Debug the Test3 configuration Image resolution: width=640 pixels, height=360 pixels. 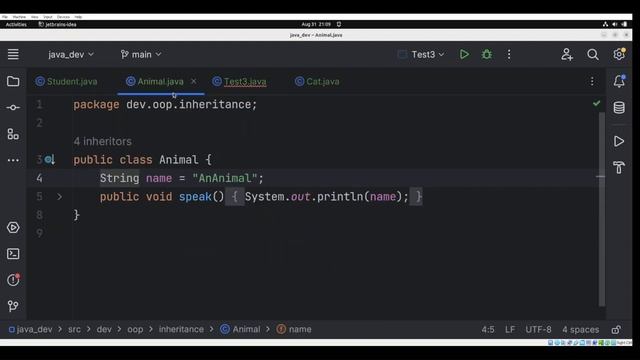[x=487, y=54]
